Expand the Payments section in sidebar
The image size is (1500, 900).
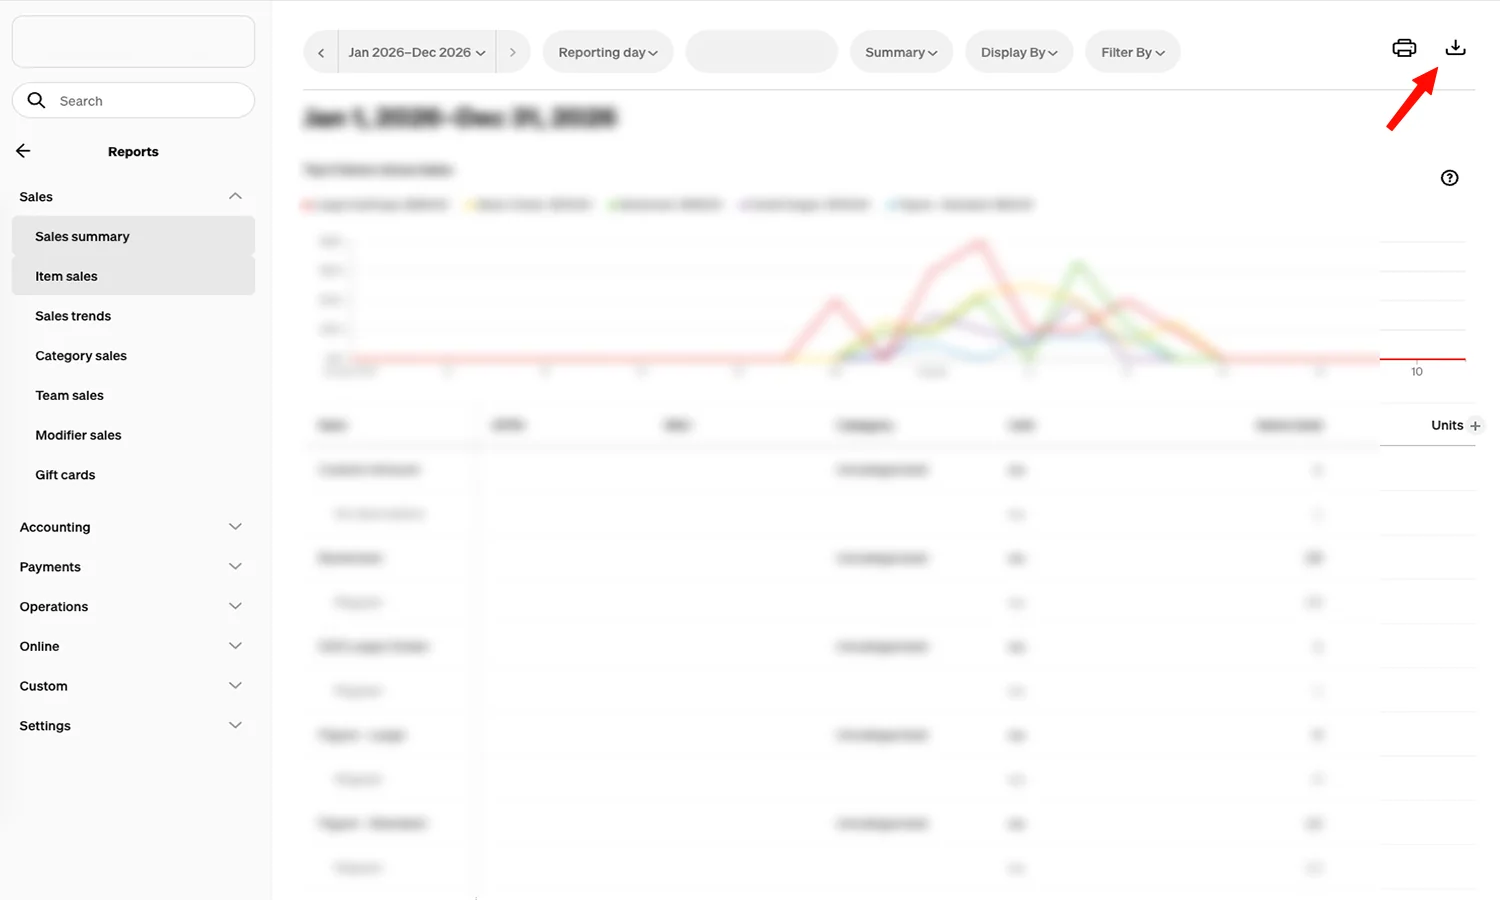(235, 566)
